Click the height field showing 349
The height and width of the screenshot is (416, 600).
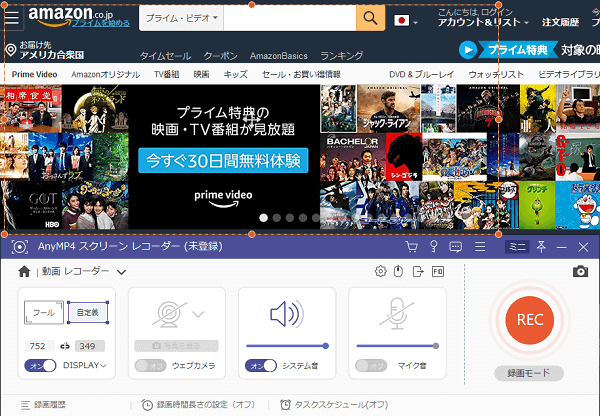pos(90,346)
